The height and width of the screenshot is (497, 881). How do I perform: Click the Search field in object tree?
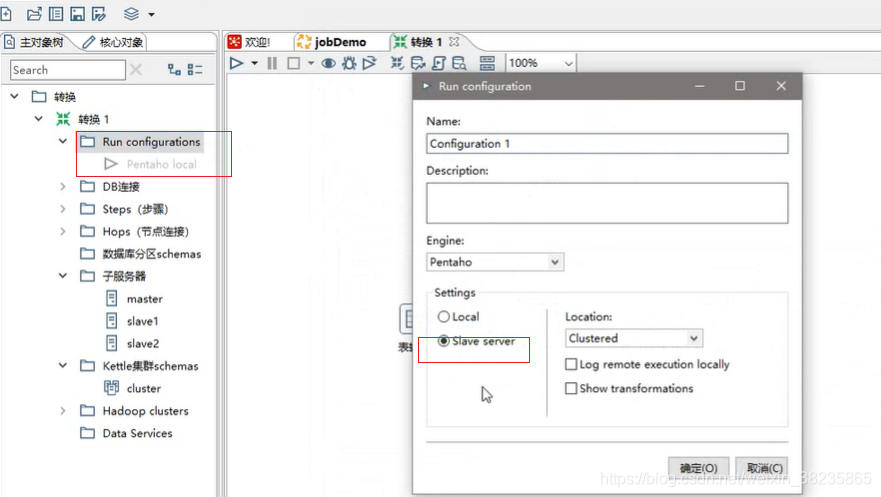click(x=67, y=70)
